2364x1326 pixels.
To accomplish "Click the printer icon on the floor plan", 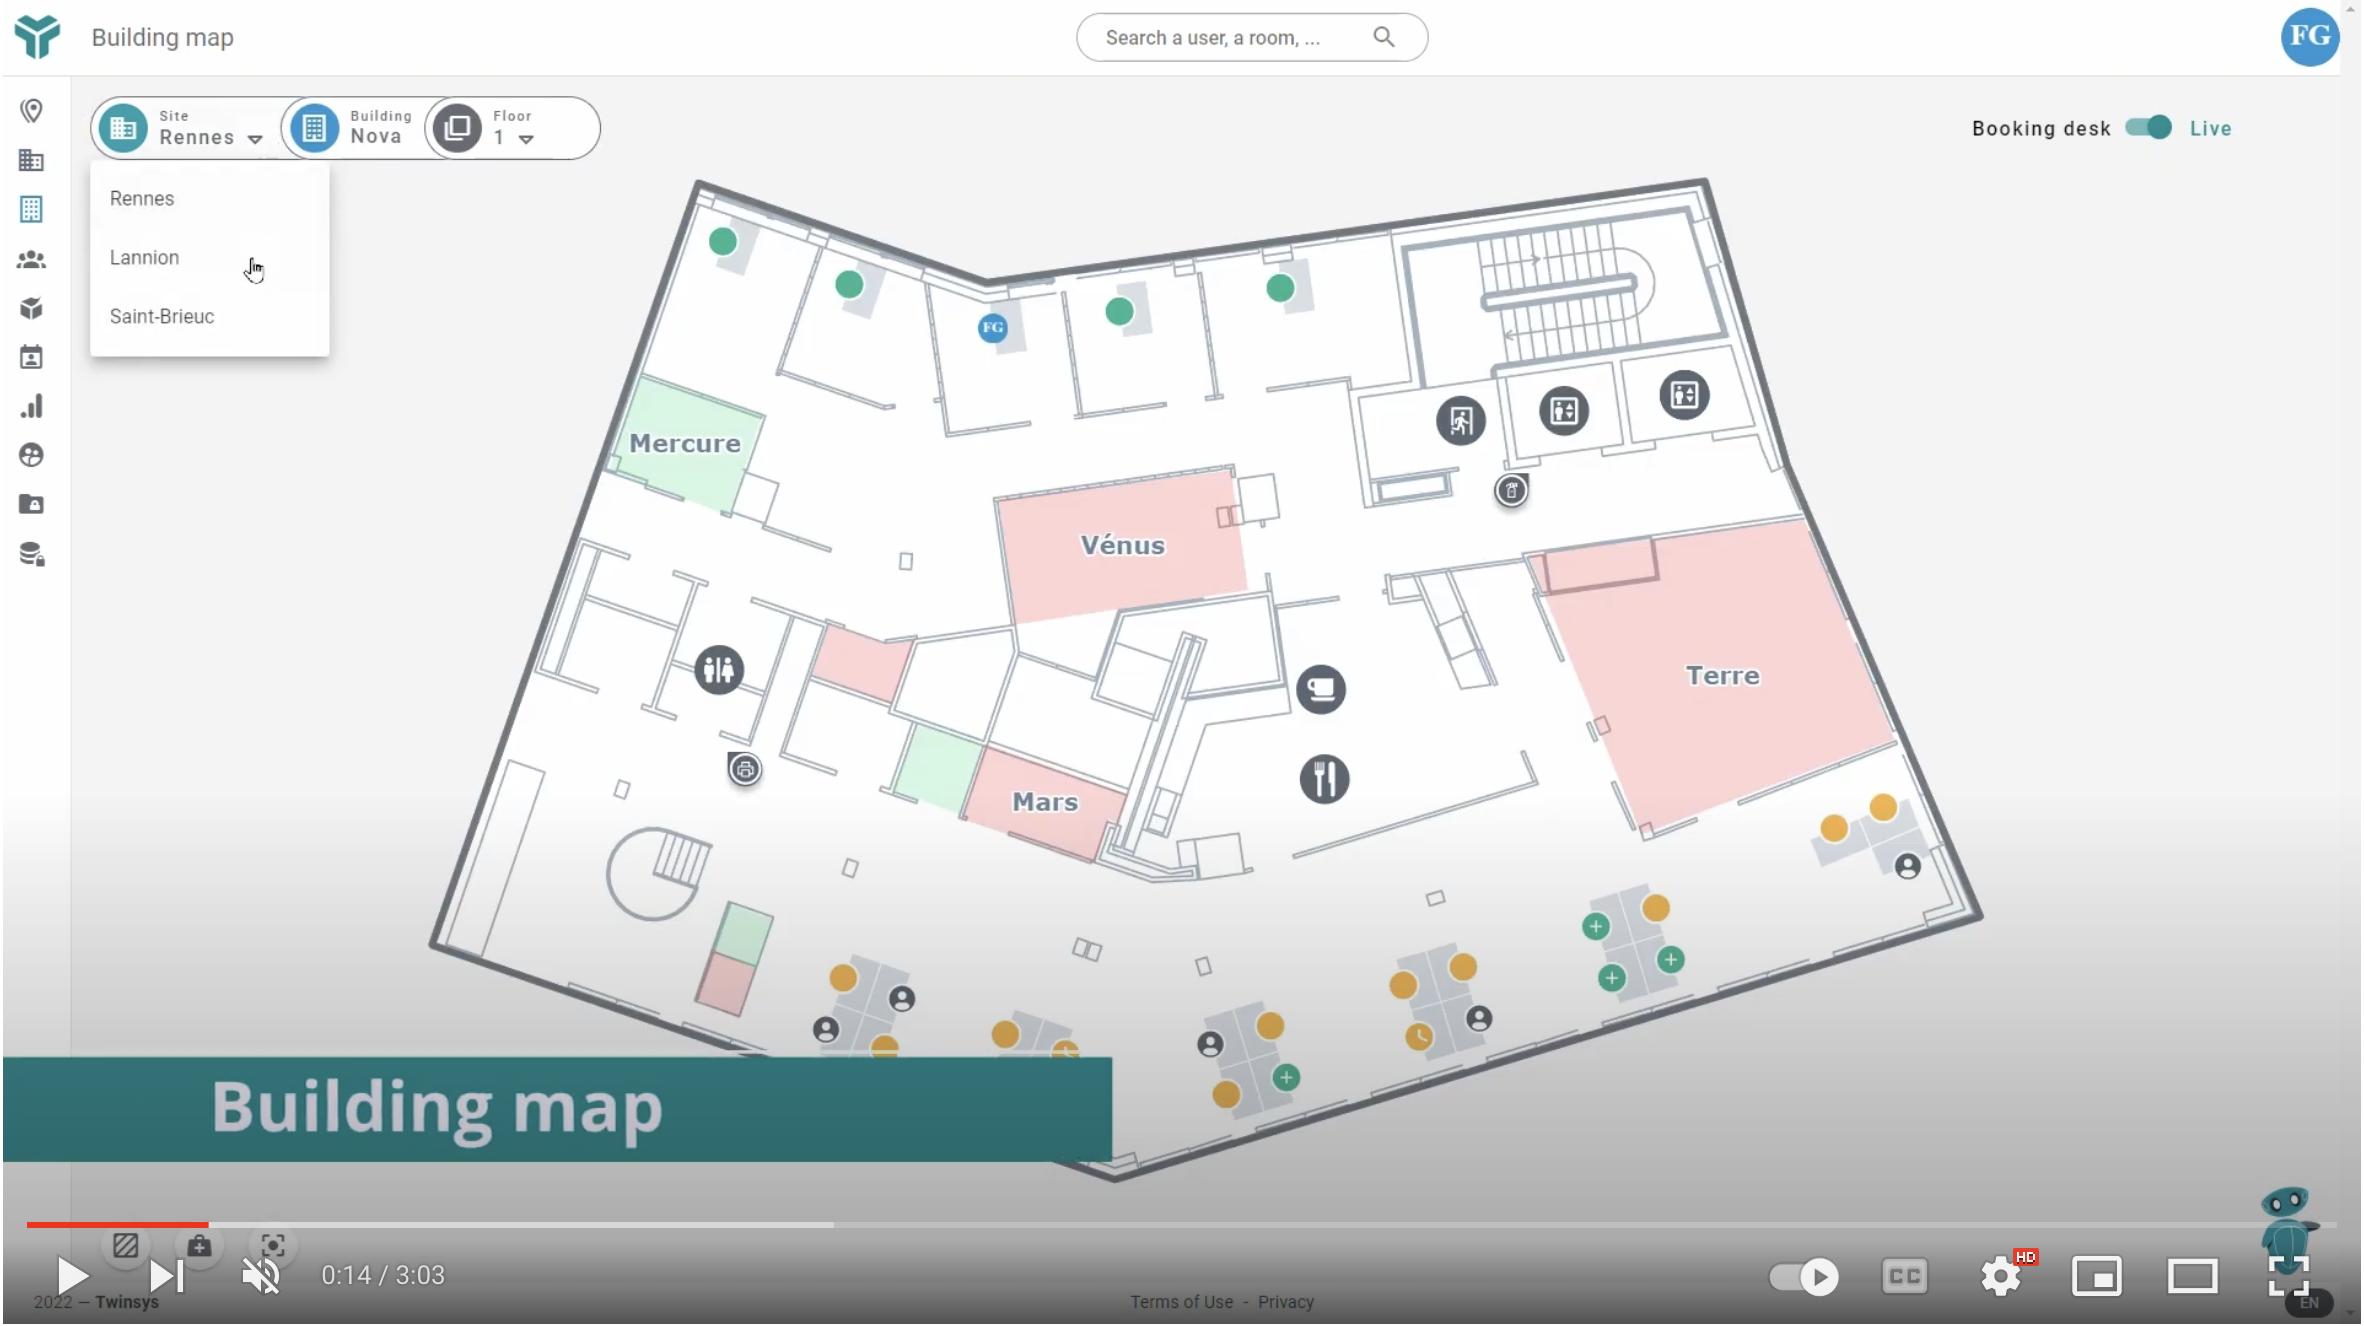I will (745, 769).
